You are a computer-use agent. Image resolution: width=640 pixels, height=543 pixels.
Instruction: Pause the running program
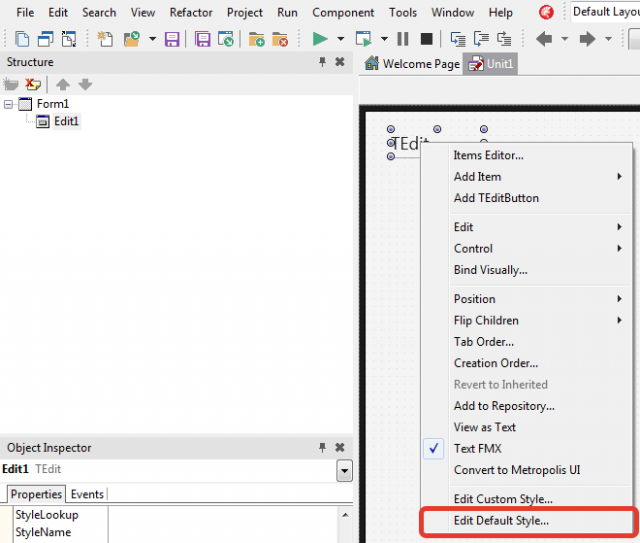pos(403,39)
